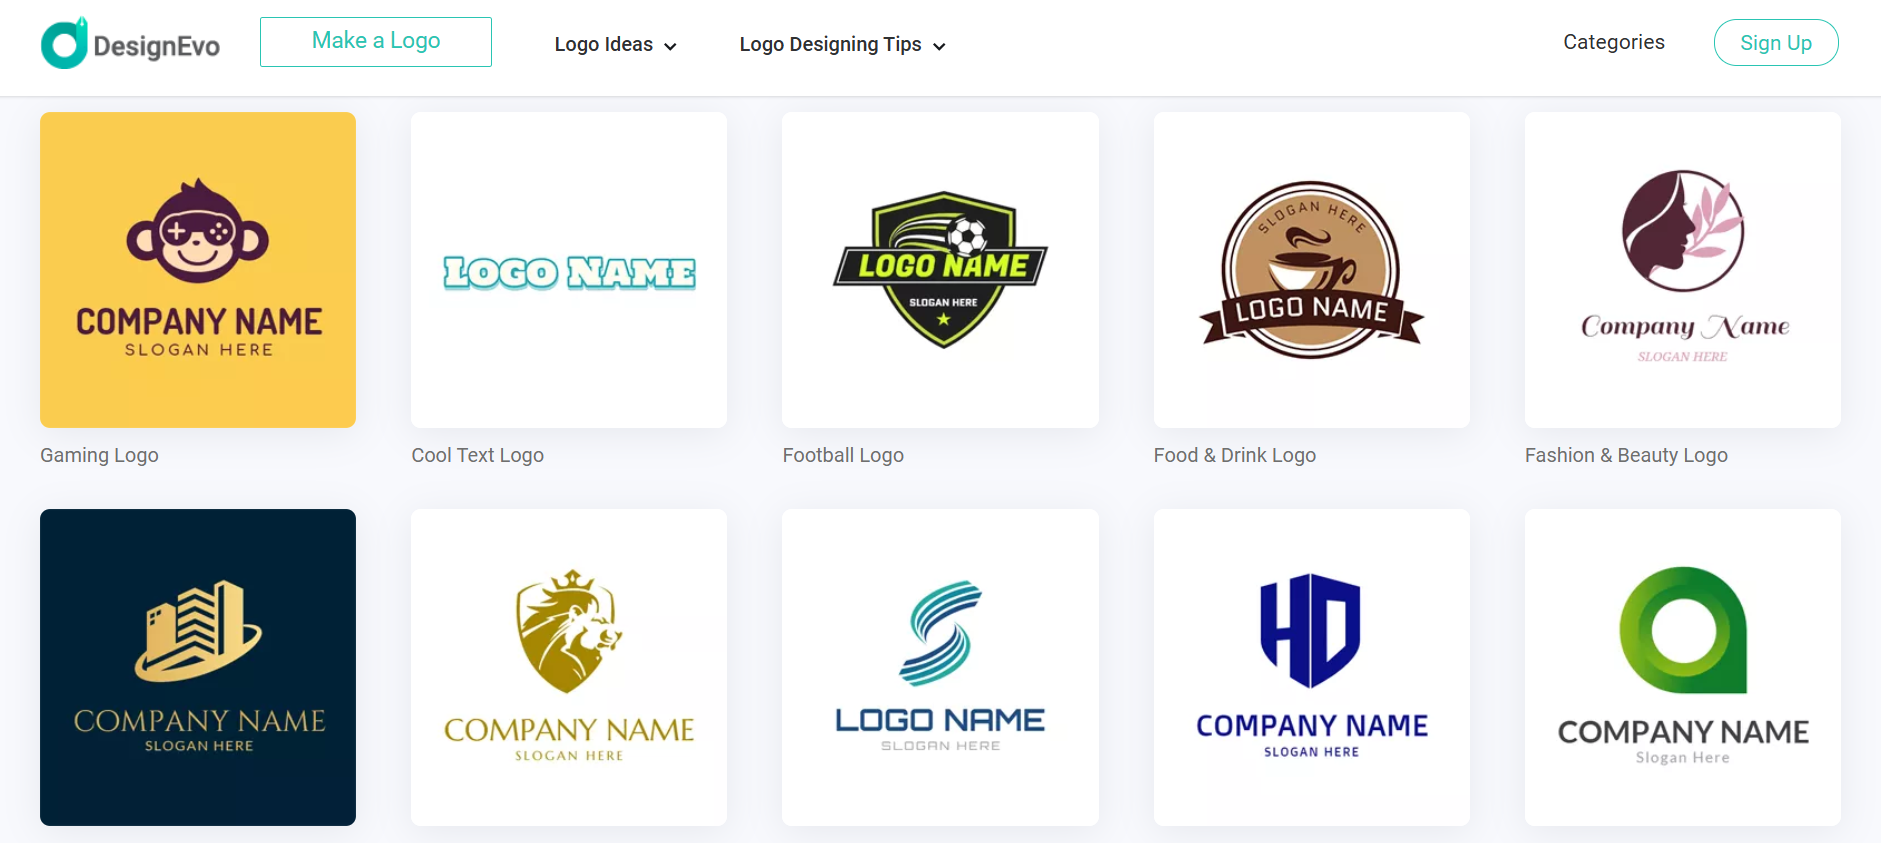Open the Food & Drink Logo link
1881x843 pixels.
point(1235,455)
